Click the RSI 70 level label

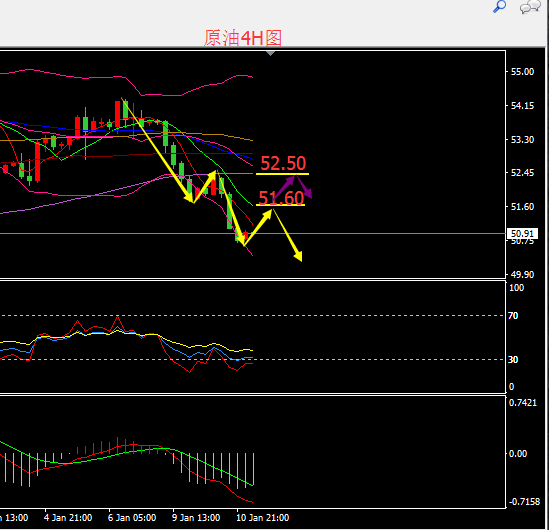tap(513, 316)
